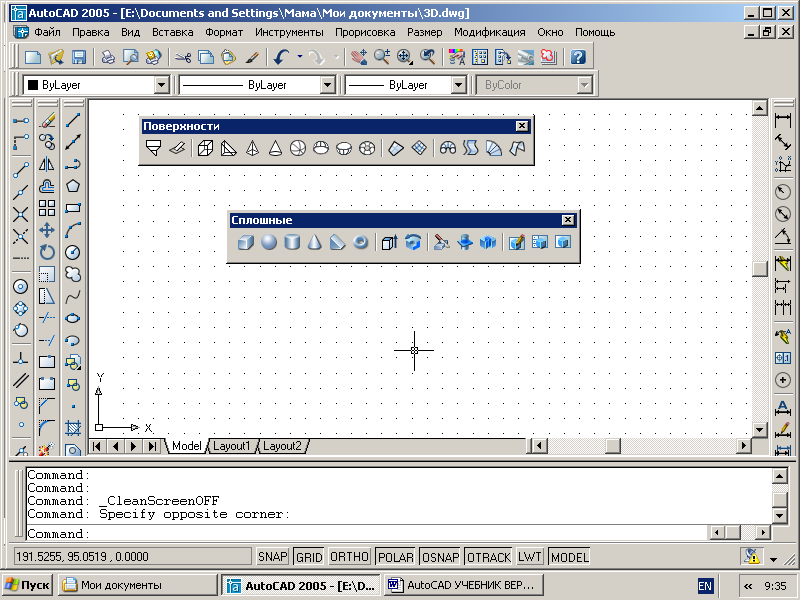Screen dimensions: 800x600
Task: Toggle POLAR tracking in status bar
Action: pos(395,557)
